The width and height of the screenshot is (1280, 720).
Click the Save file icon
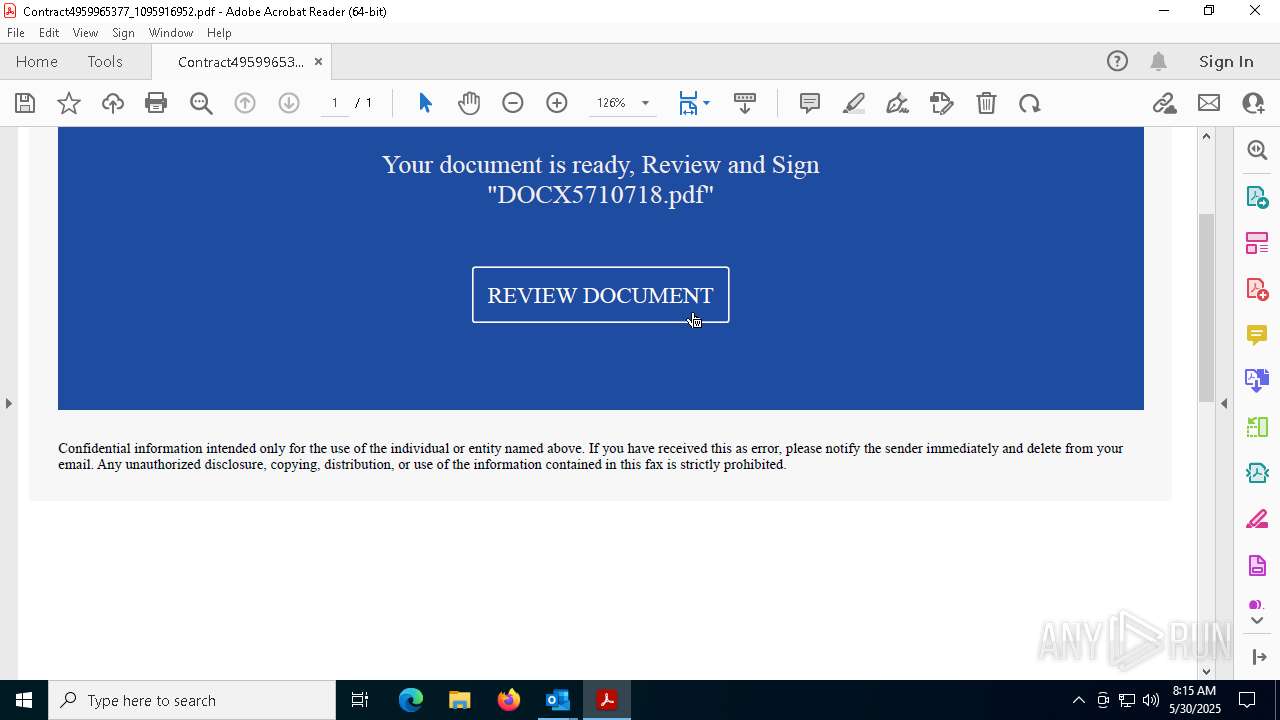[x=25, y=103]
